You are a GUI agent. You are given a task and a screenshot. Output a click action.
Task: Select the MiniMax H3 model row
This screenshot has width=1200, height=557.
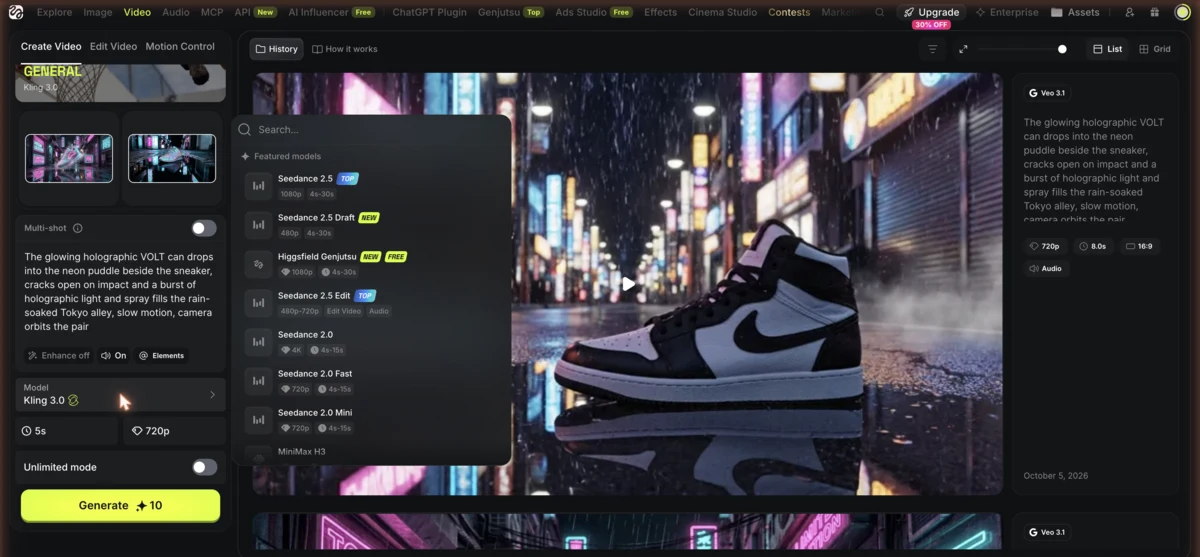(372, 453)
